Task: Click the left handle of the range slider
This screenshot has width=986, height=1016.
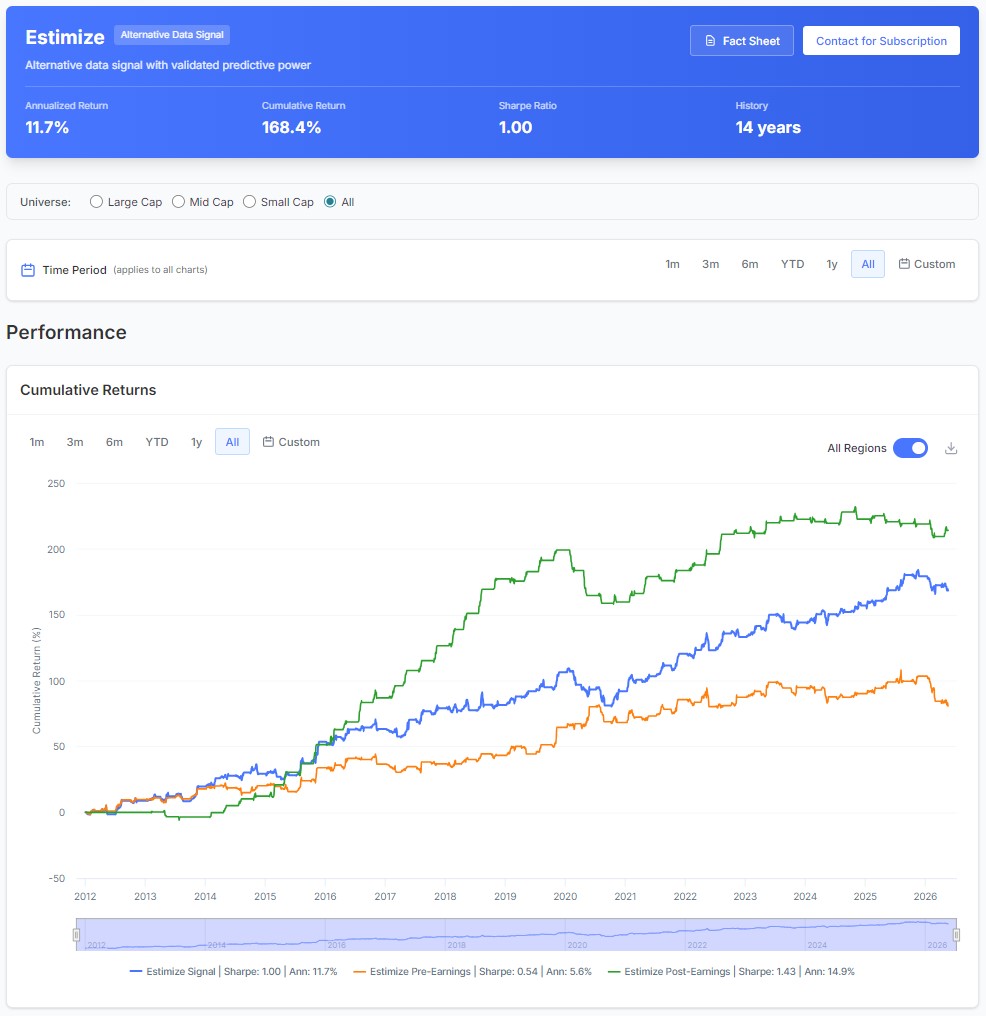Action: (x=76, y=935)
